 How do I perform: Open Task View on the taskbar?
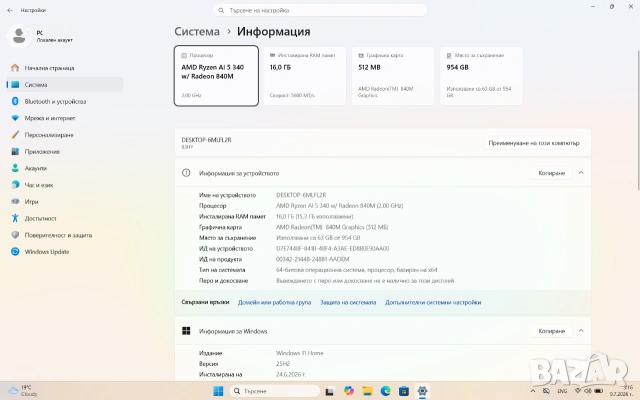click(330, 391)
